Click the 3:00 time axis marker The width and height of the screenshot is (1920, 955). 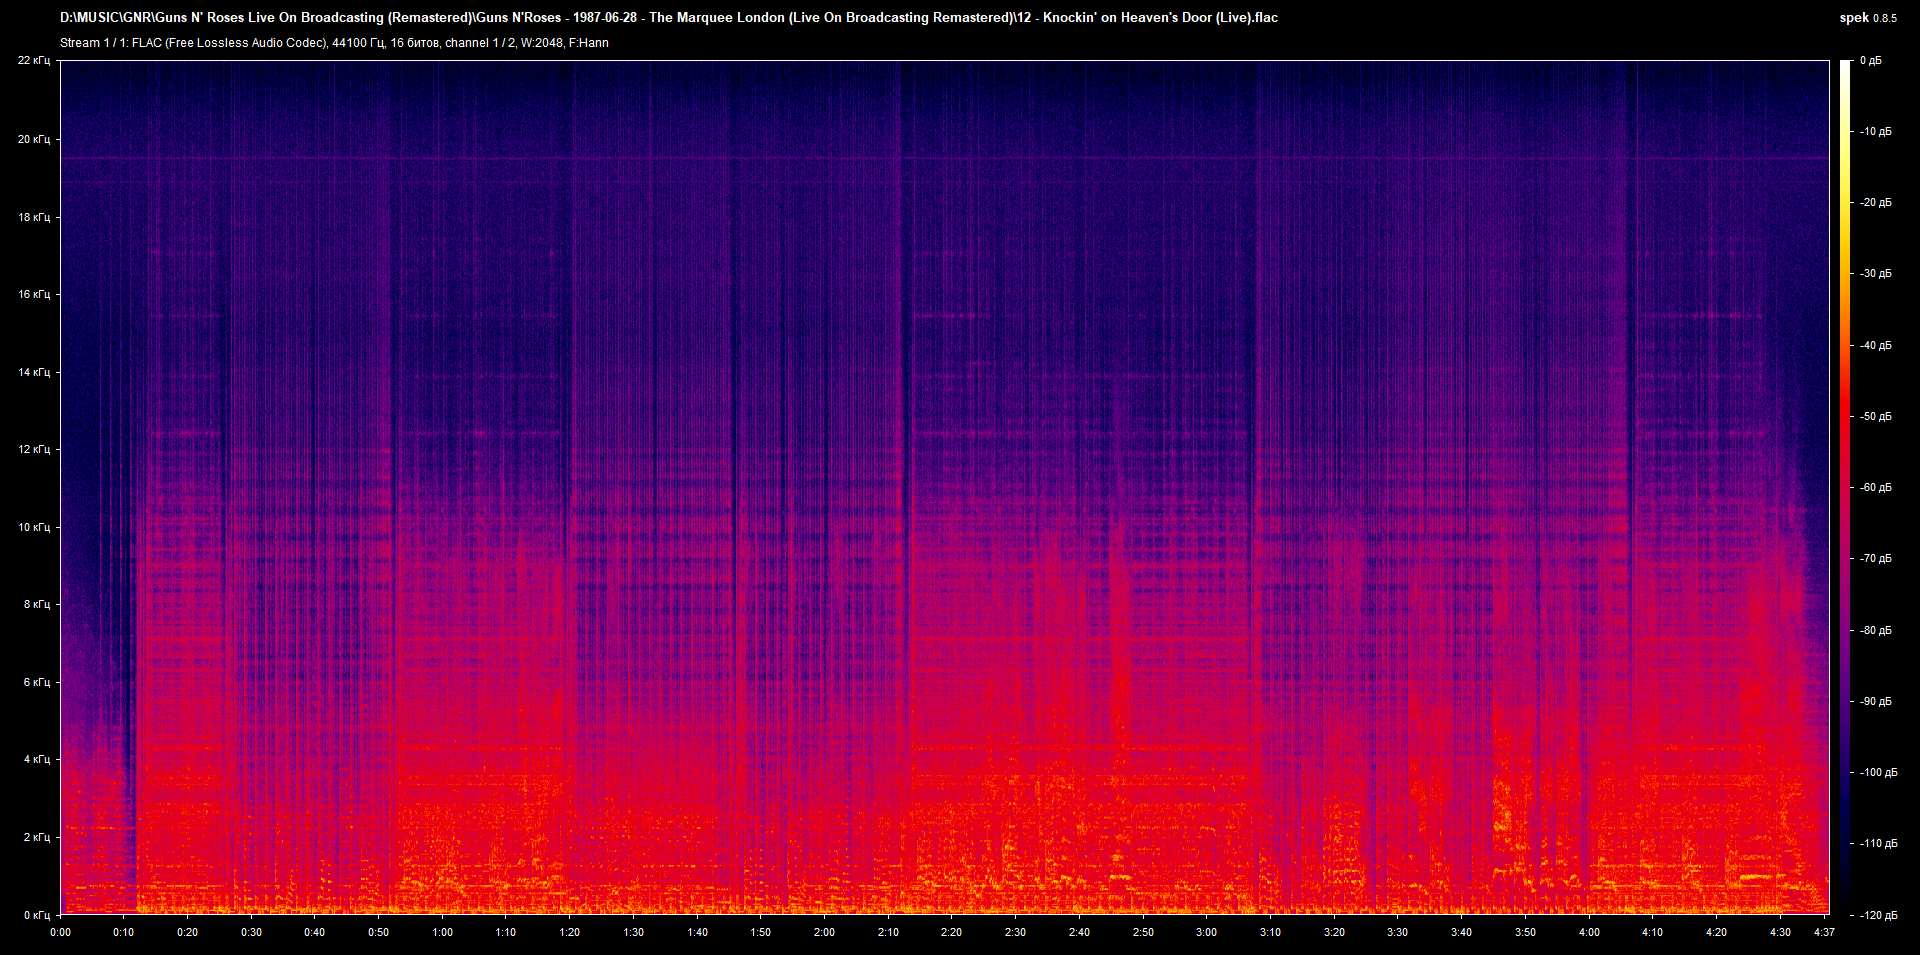click(1206, 932)
